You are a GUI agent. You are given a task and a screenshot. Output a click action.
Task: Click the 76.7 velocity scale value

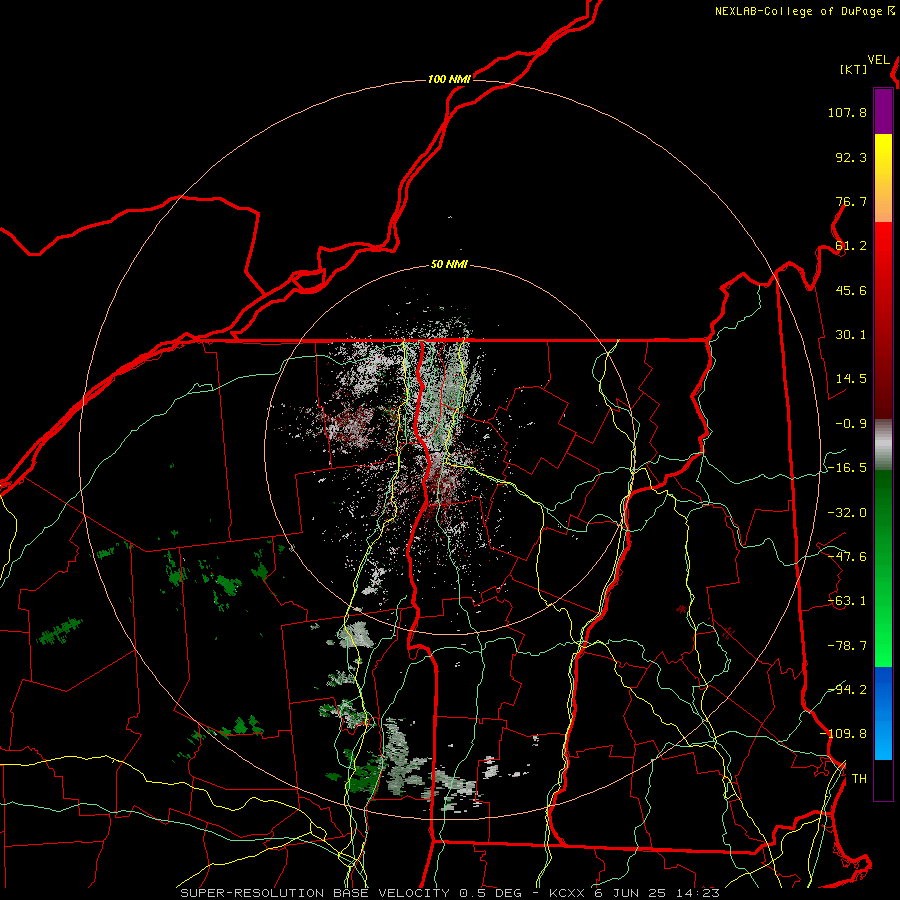[851, 201]
